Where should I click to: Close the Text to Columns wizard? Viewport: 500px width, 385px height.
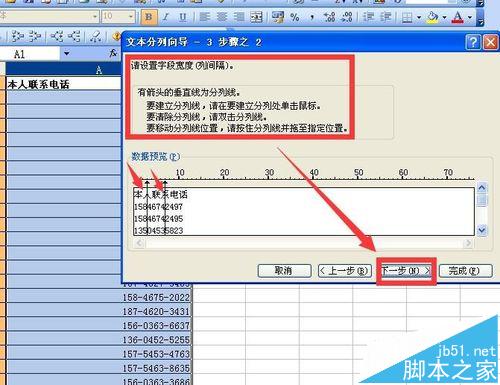(490, 42)
